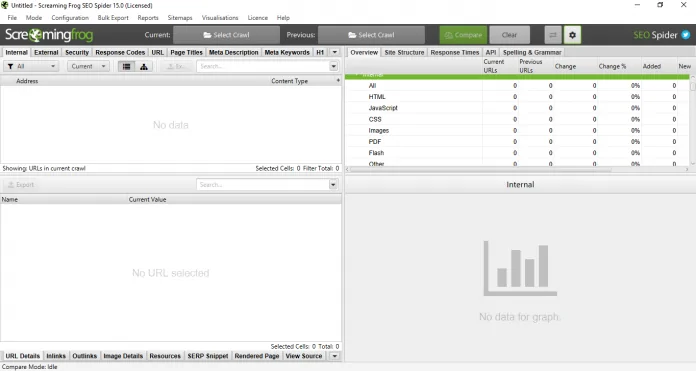Screen dimensions: 696x371
Task: Switch to the API tab
Action: [x=491, y=52]
